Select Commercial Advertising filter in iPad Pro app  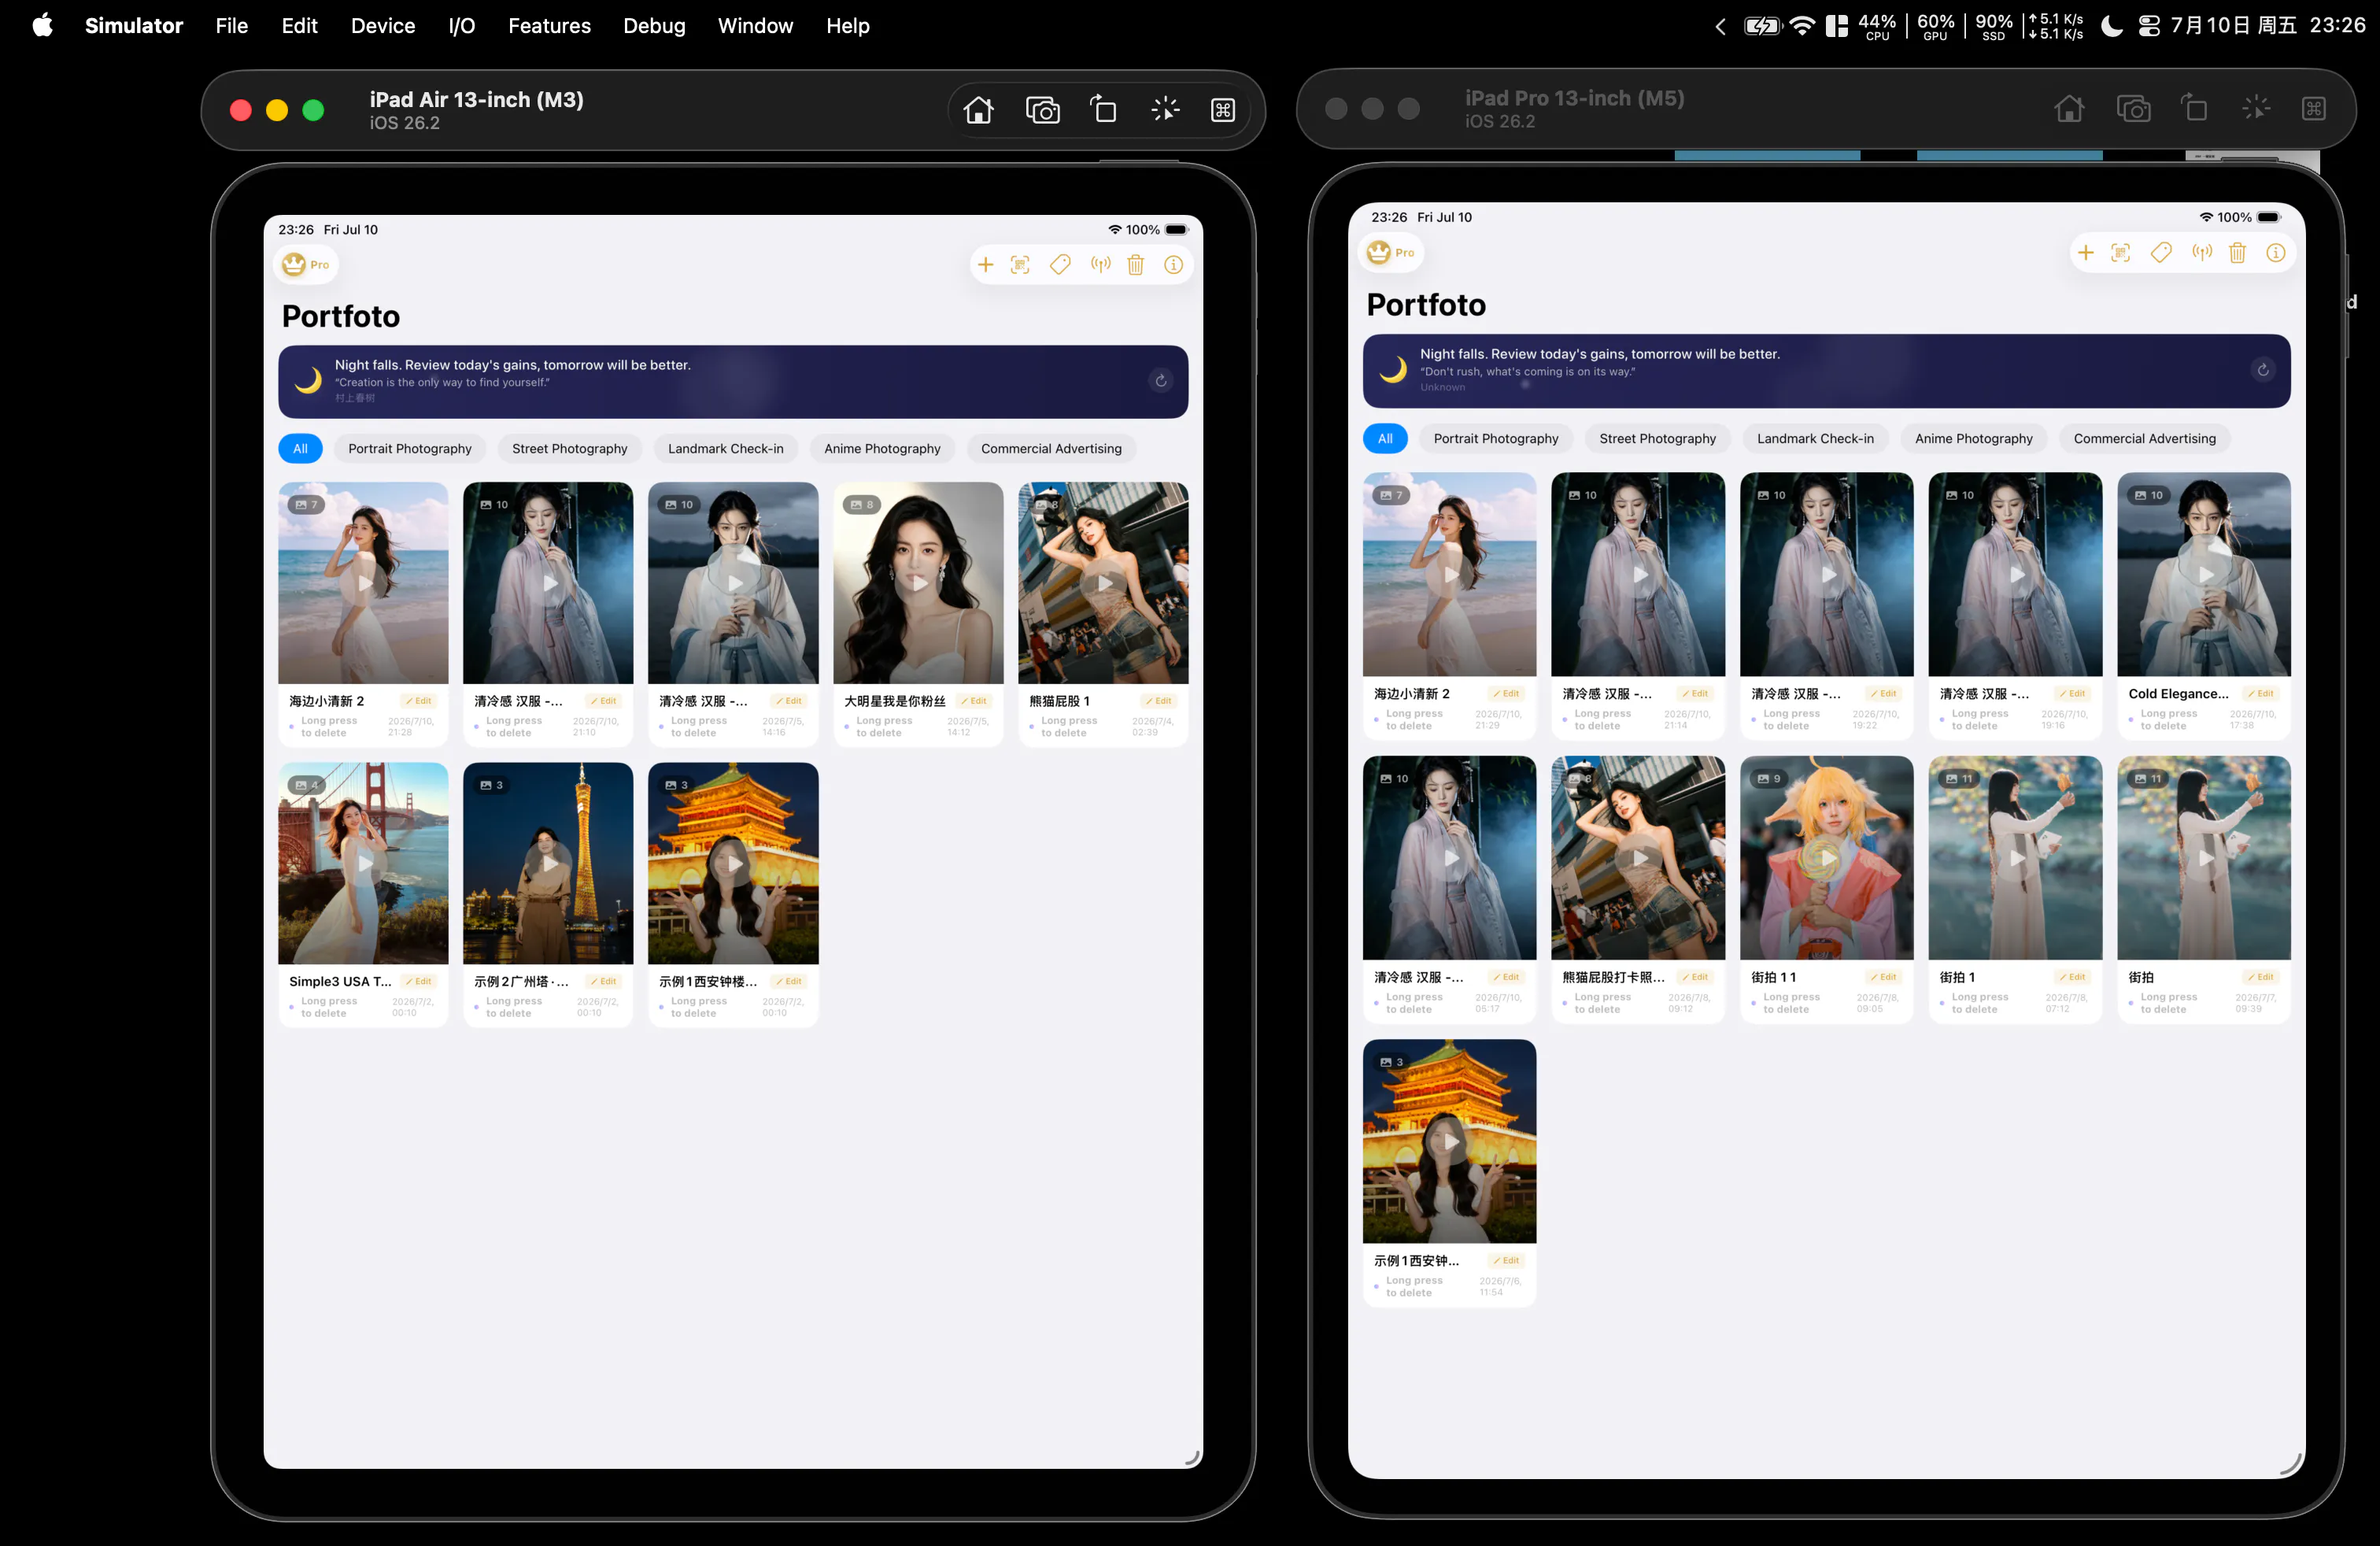(2144, 439)
